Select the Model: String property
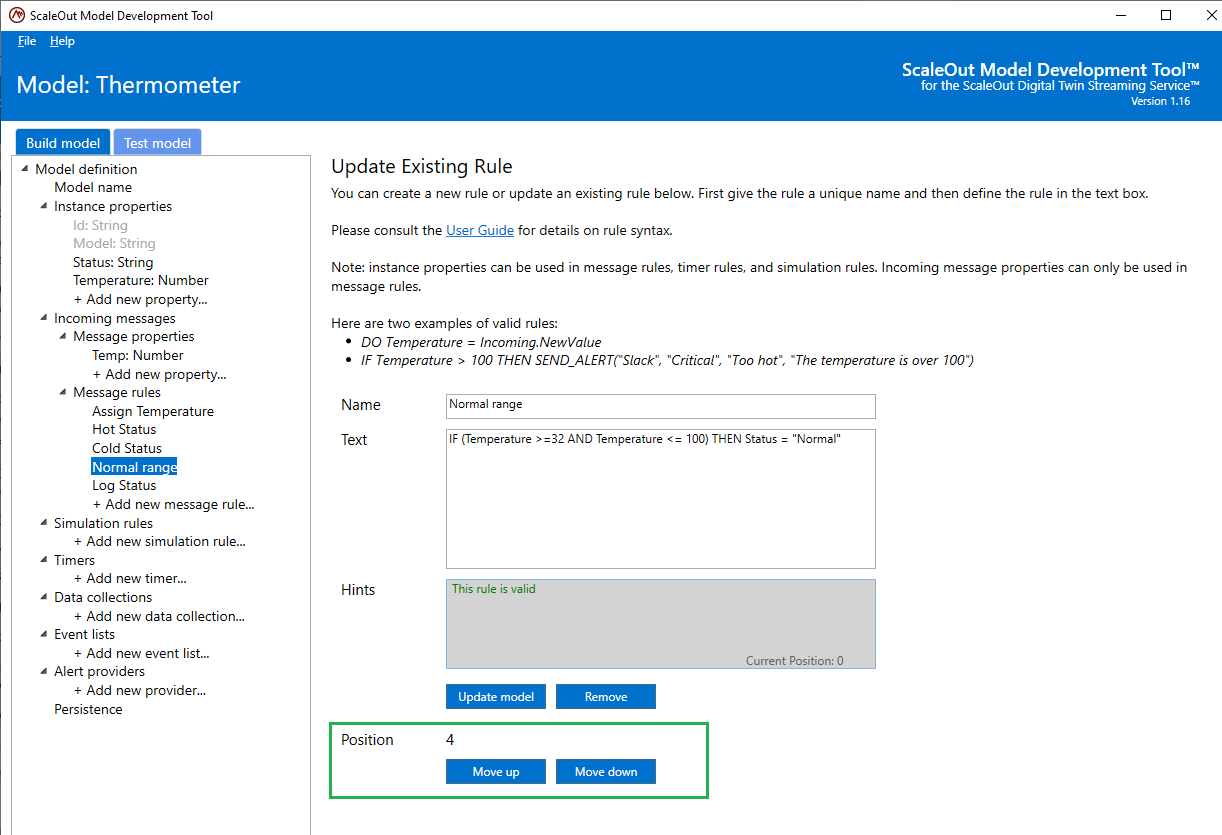 pyautogui.click(x=114, y=243)
